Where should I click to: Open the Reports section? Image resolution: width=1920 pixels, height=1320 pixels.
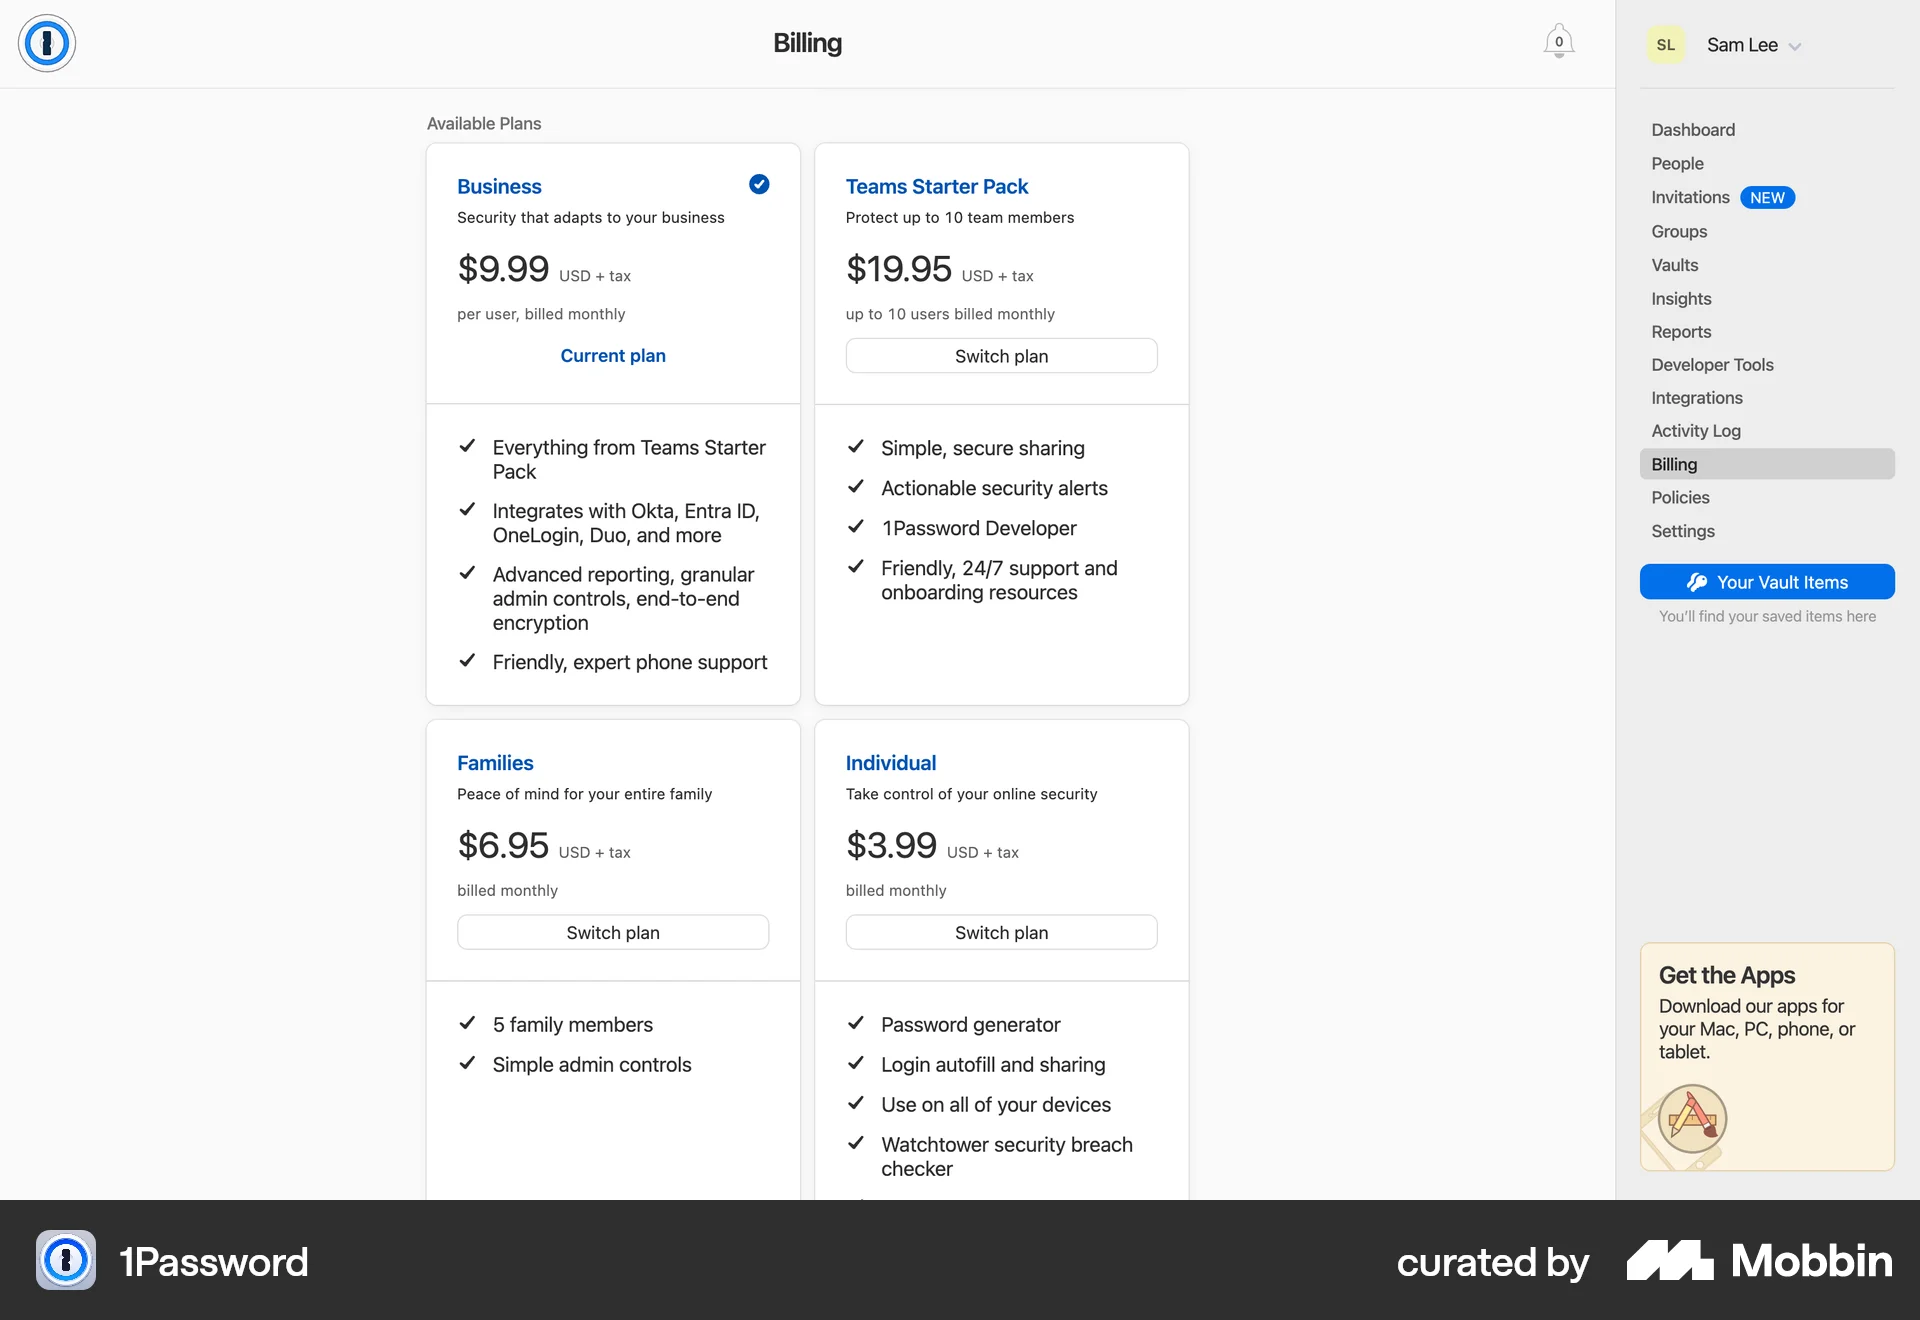coord(1681,331)
